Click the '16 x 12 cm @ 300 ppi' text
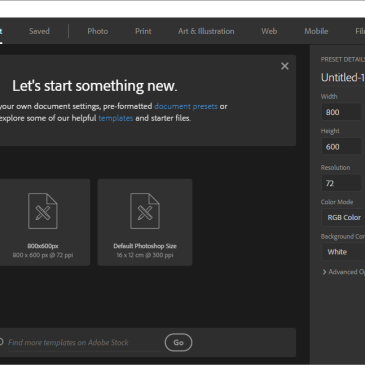Screen dimensions: 365x365 [145, 255]
